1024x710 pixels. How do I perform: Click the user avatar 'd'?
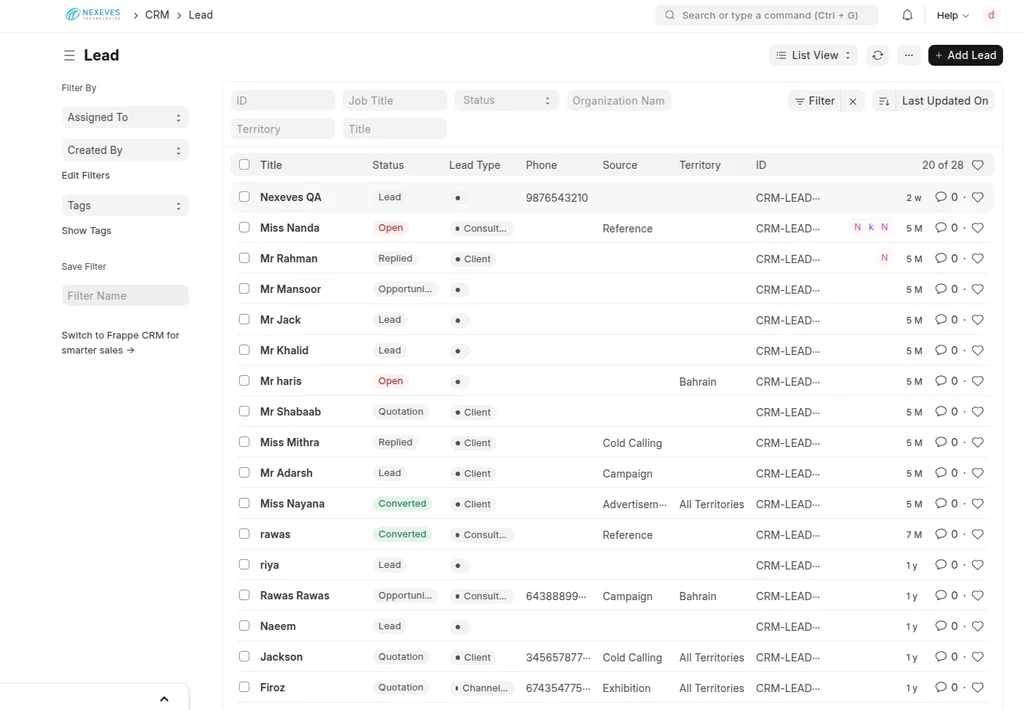pyautogui.click(x=991, y=15)
